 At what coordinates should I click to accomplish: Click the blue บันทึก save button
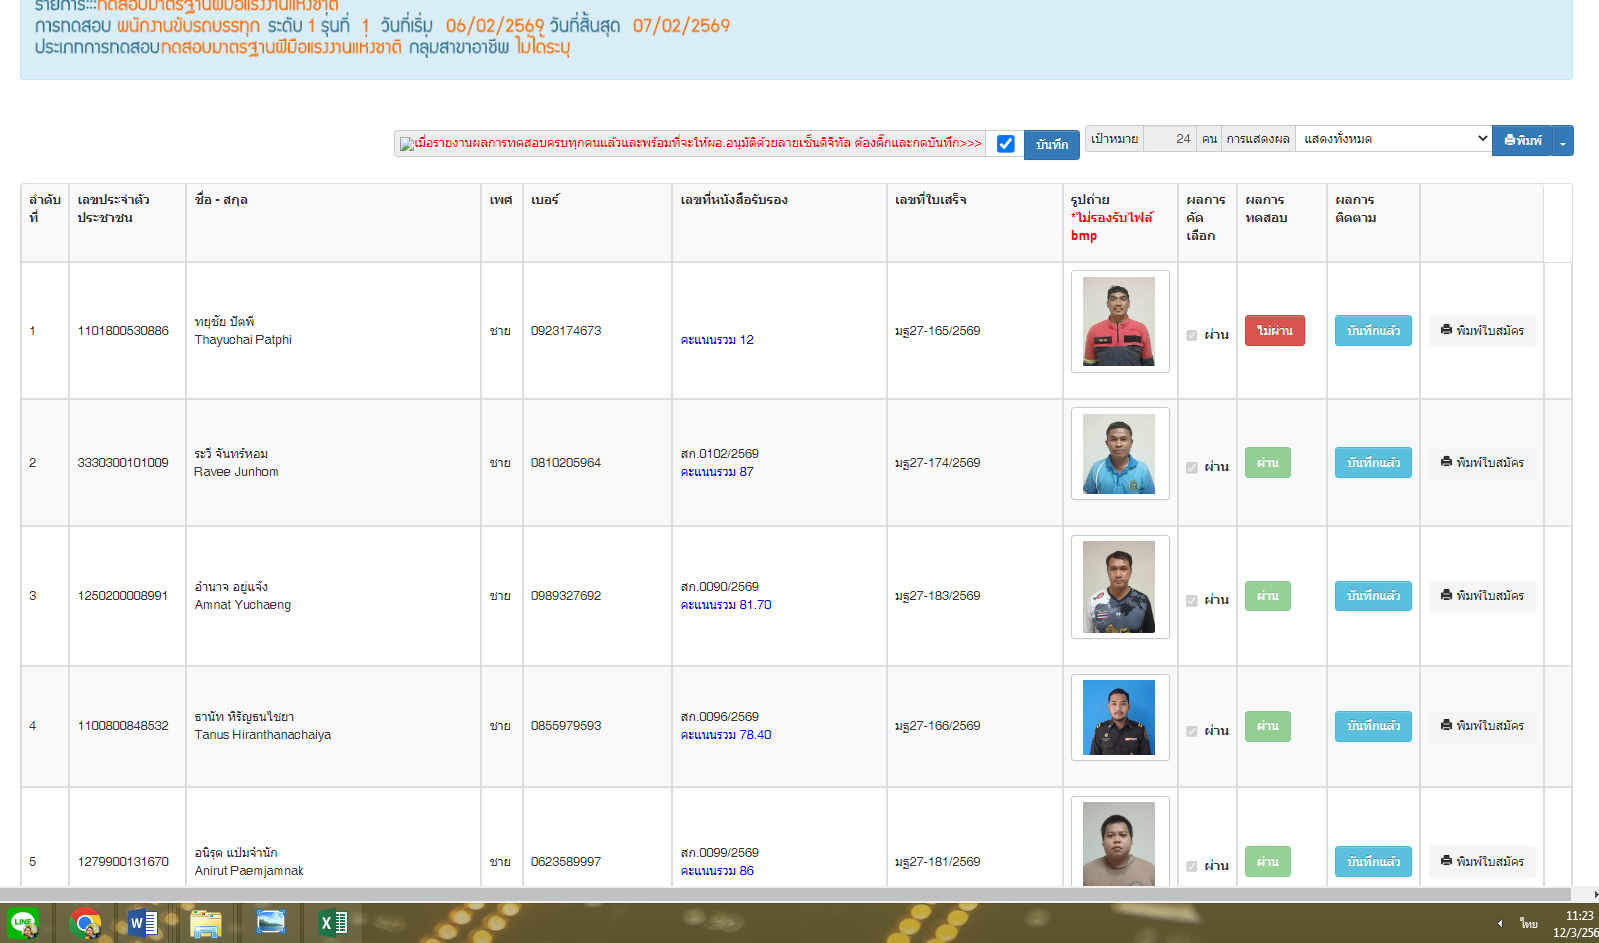tap(1051, 145)
